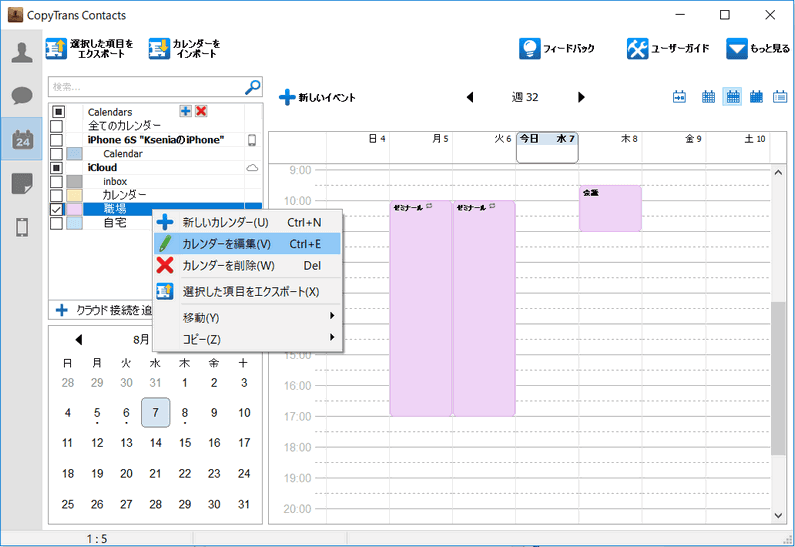Open the Calendar section in sidebar
This screenshot has width=795, height=547.
click(22, 139)
